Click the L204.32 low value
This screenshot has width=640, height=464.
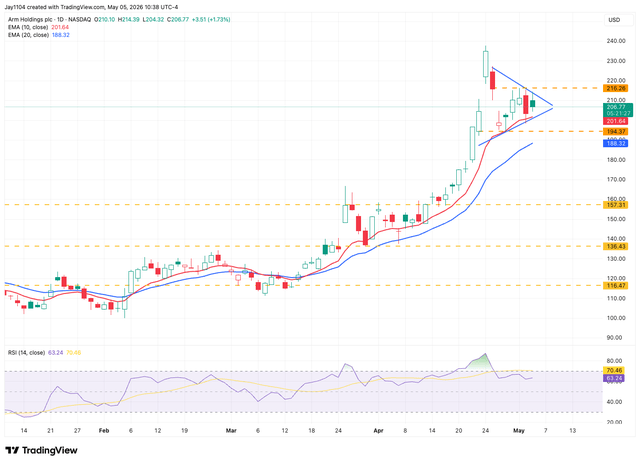pos(153,20)
